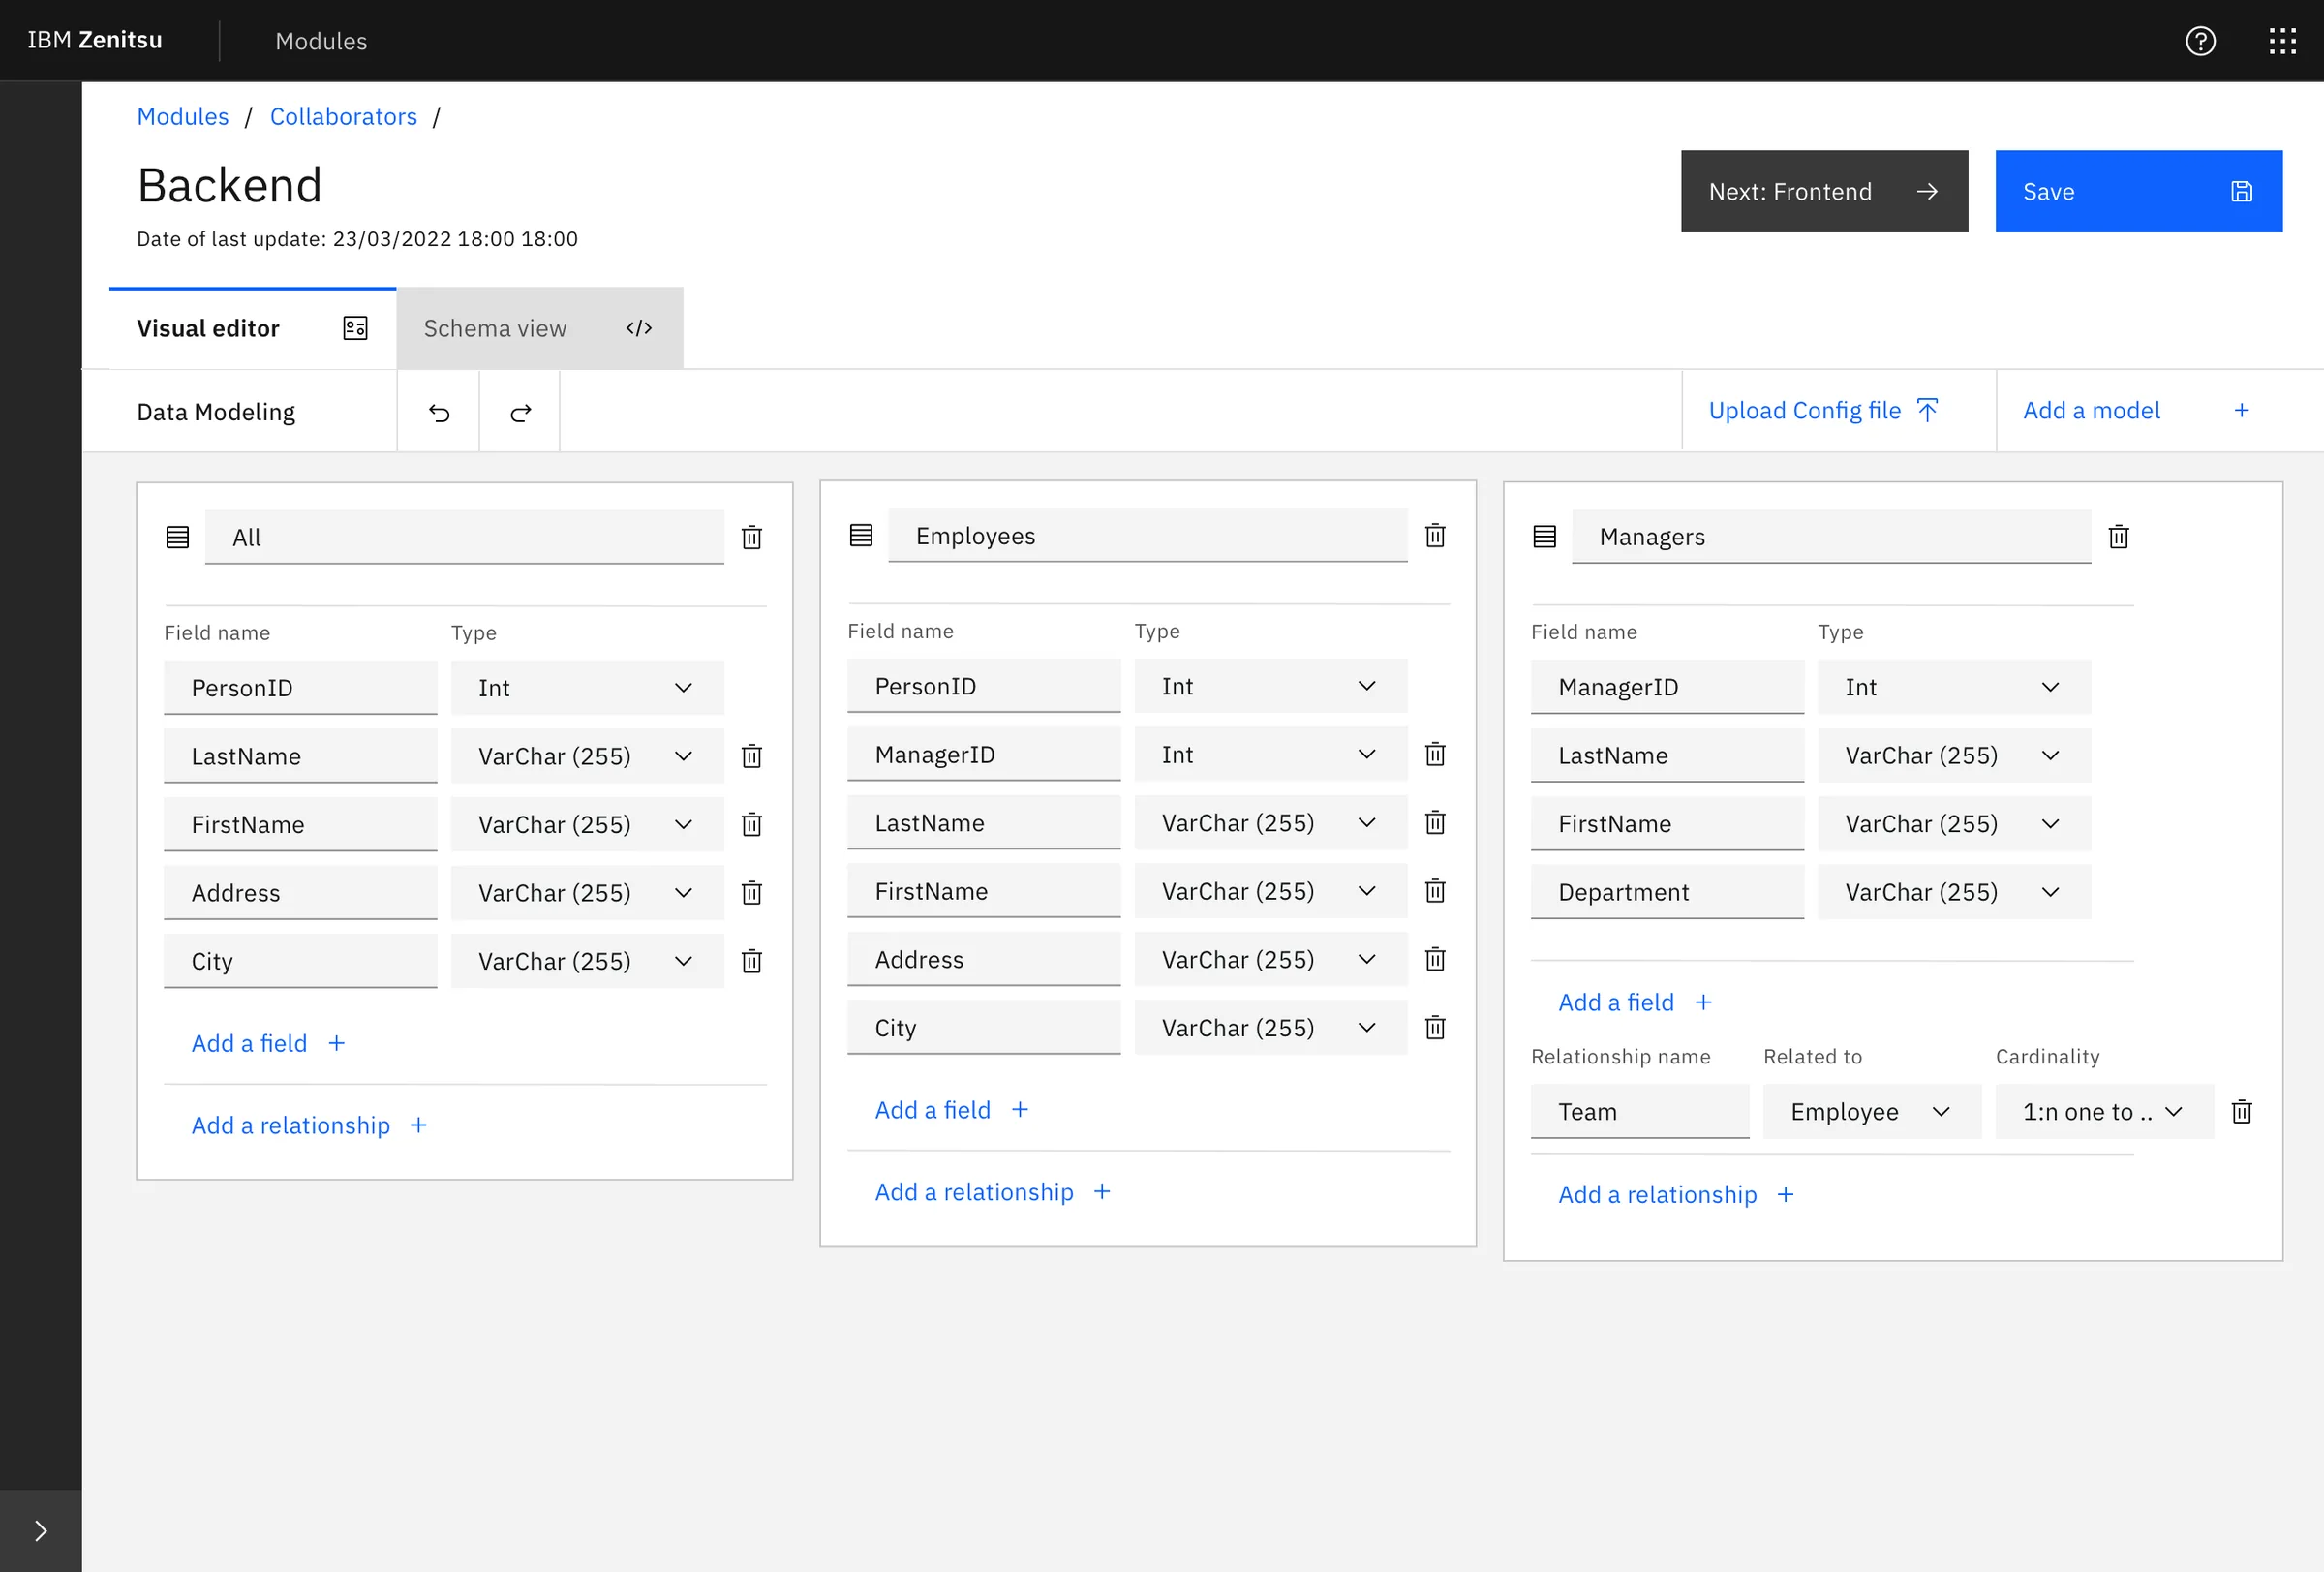Viewport: 2324px width, 1572px height.
Task: Expand the left sidebar chevron
Action: [40, 1531]
